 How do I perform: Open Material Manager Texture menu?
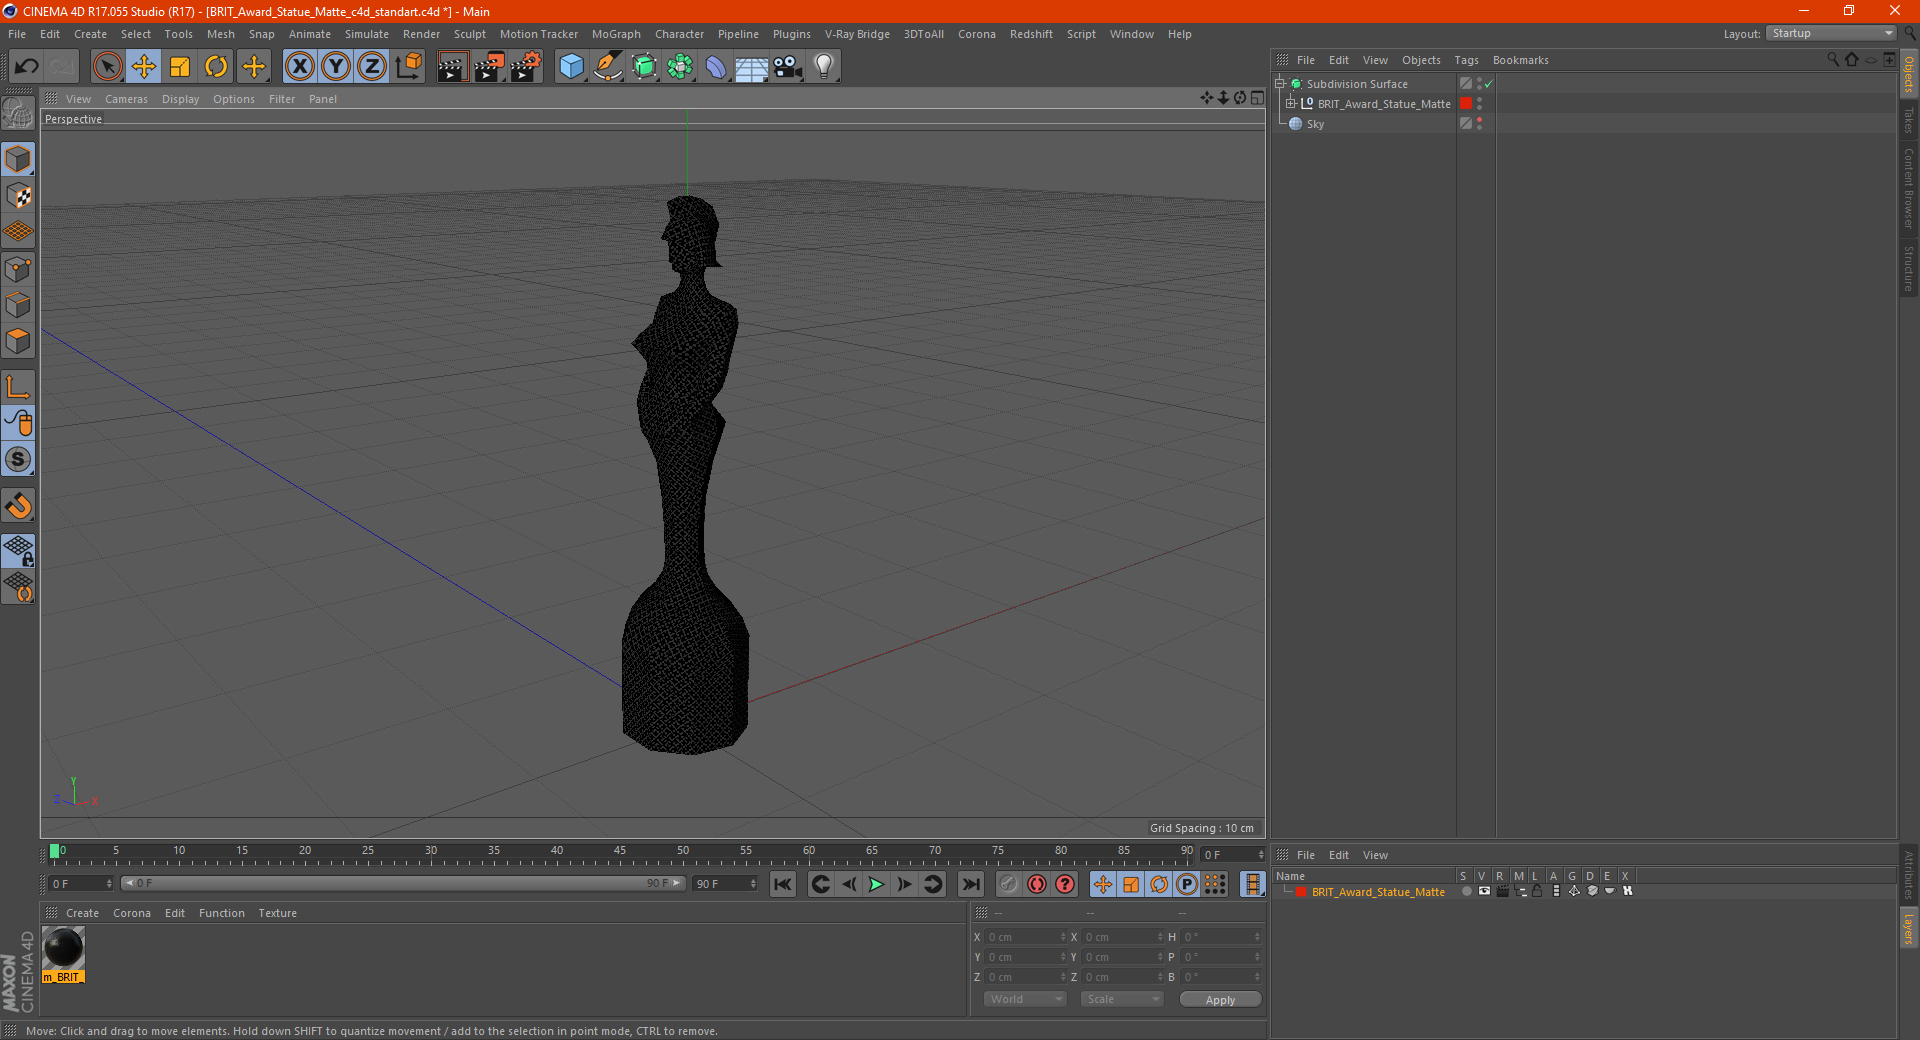(x=277, y=913)
